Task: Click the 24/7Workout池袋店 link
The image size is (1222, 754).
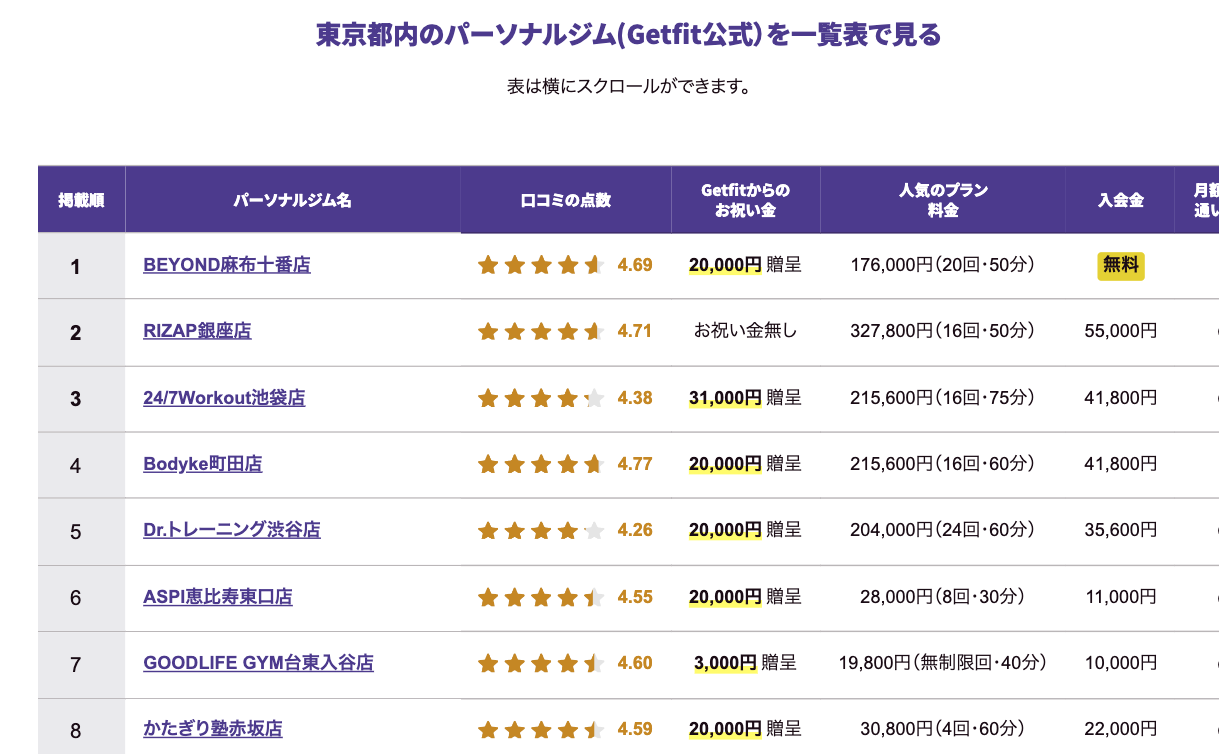Action: pos(224,398)
